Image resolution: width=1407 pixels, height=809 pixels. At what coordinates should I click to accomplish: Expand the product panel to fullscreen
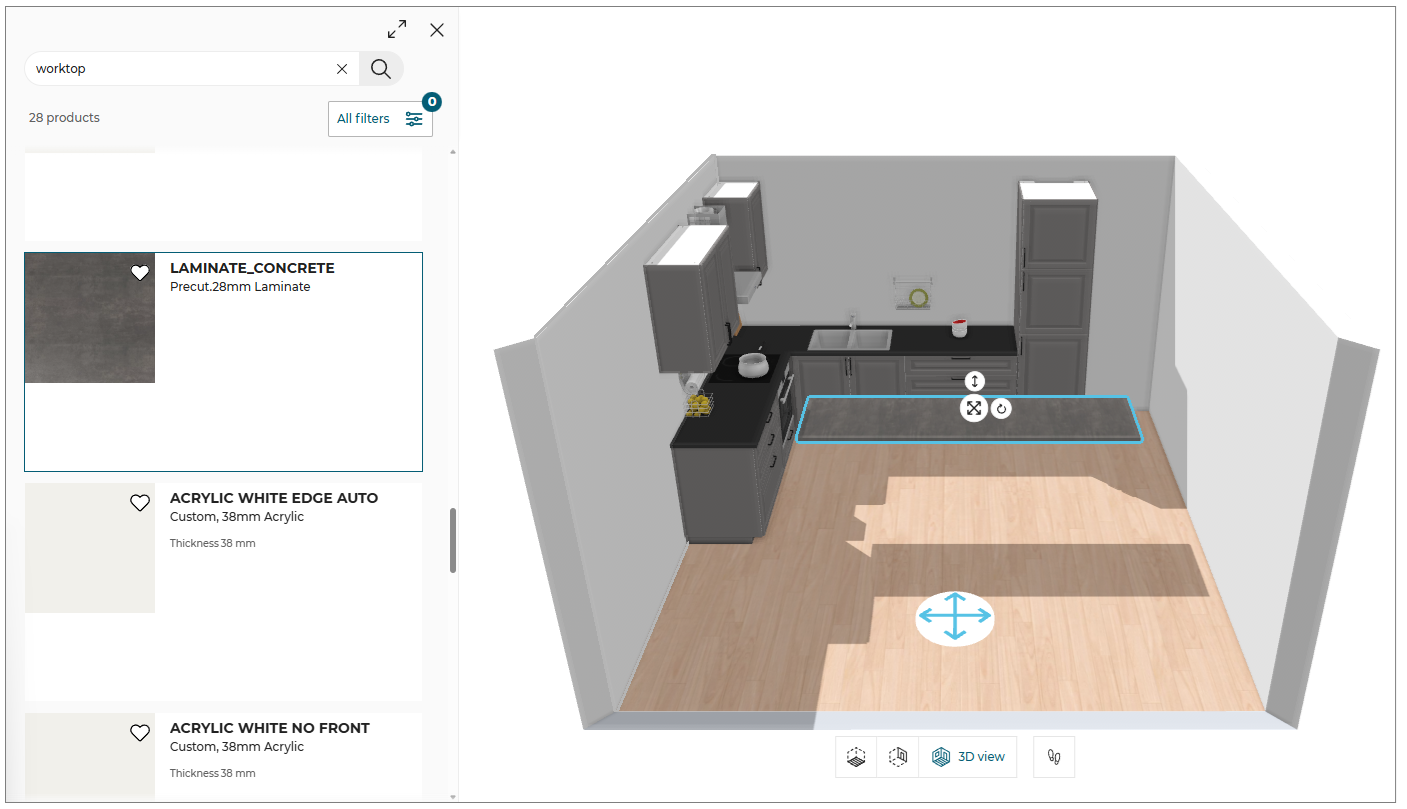pos(398,30)
